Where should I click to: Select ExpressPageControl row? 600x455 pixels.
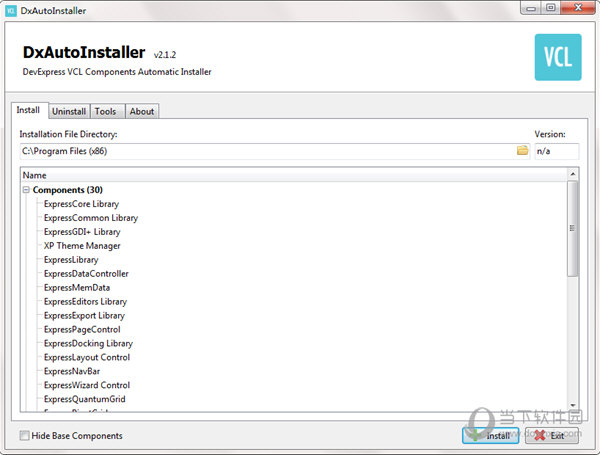coord(82,329)
